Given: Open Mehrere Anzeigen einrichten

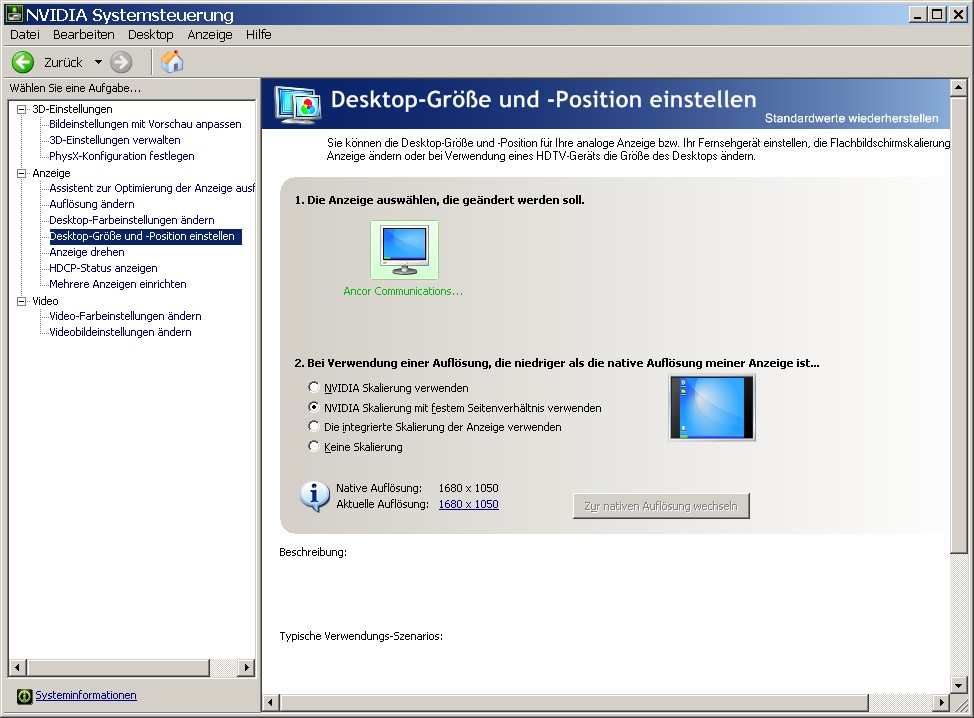Looking at the screenshot, I should coord(118,284).
